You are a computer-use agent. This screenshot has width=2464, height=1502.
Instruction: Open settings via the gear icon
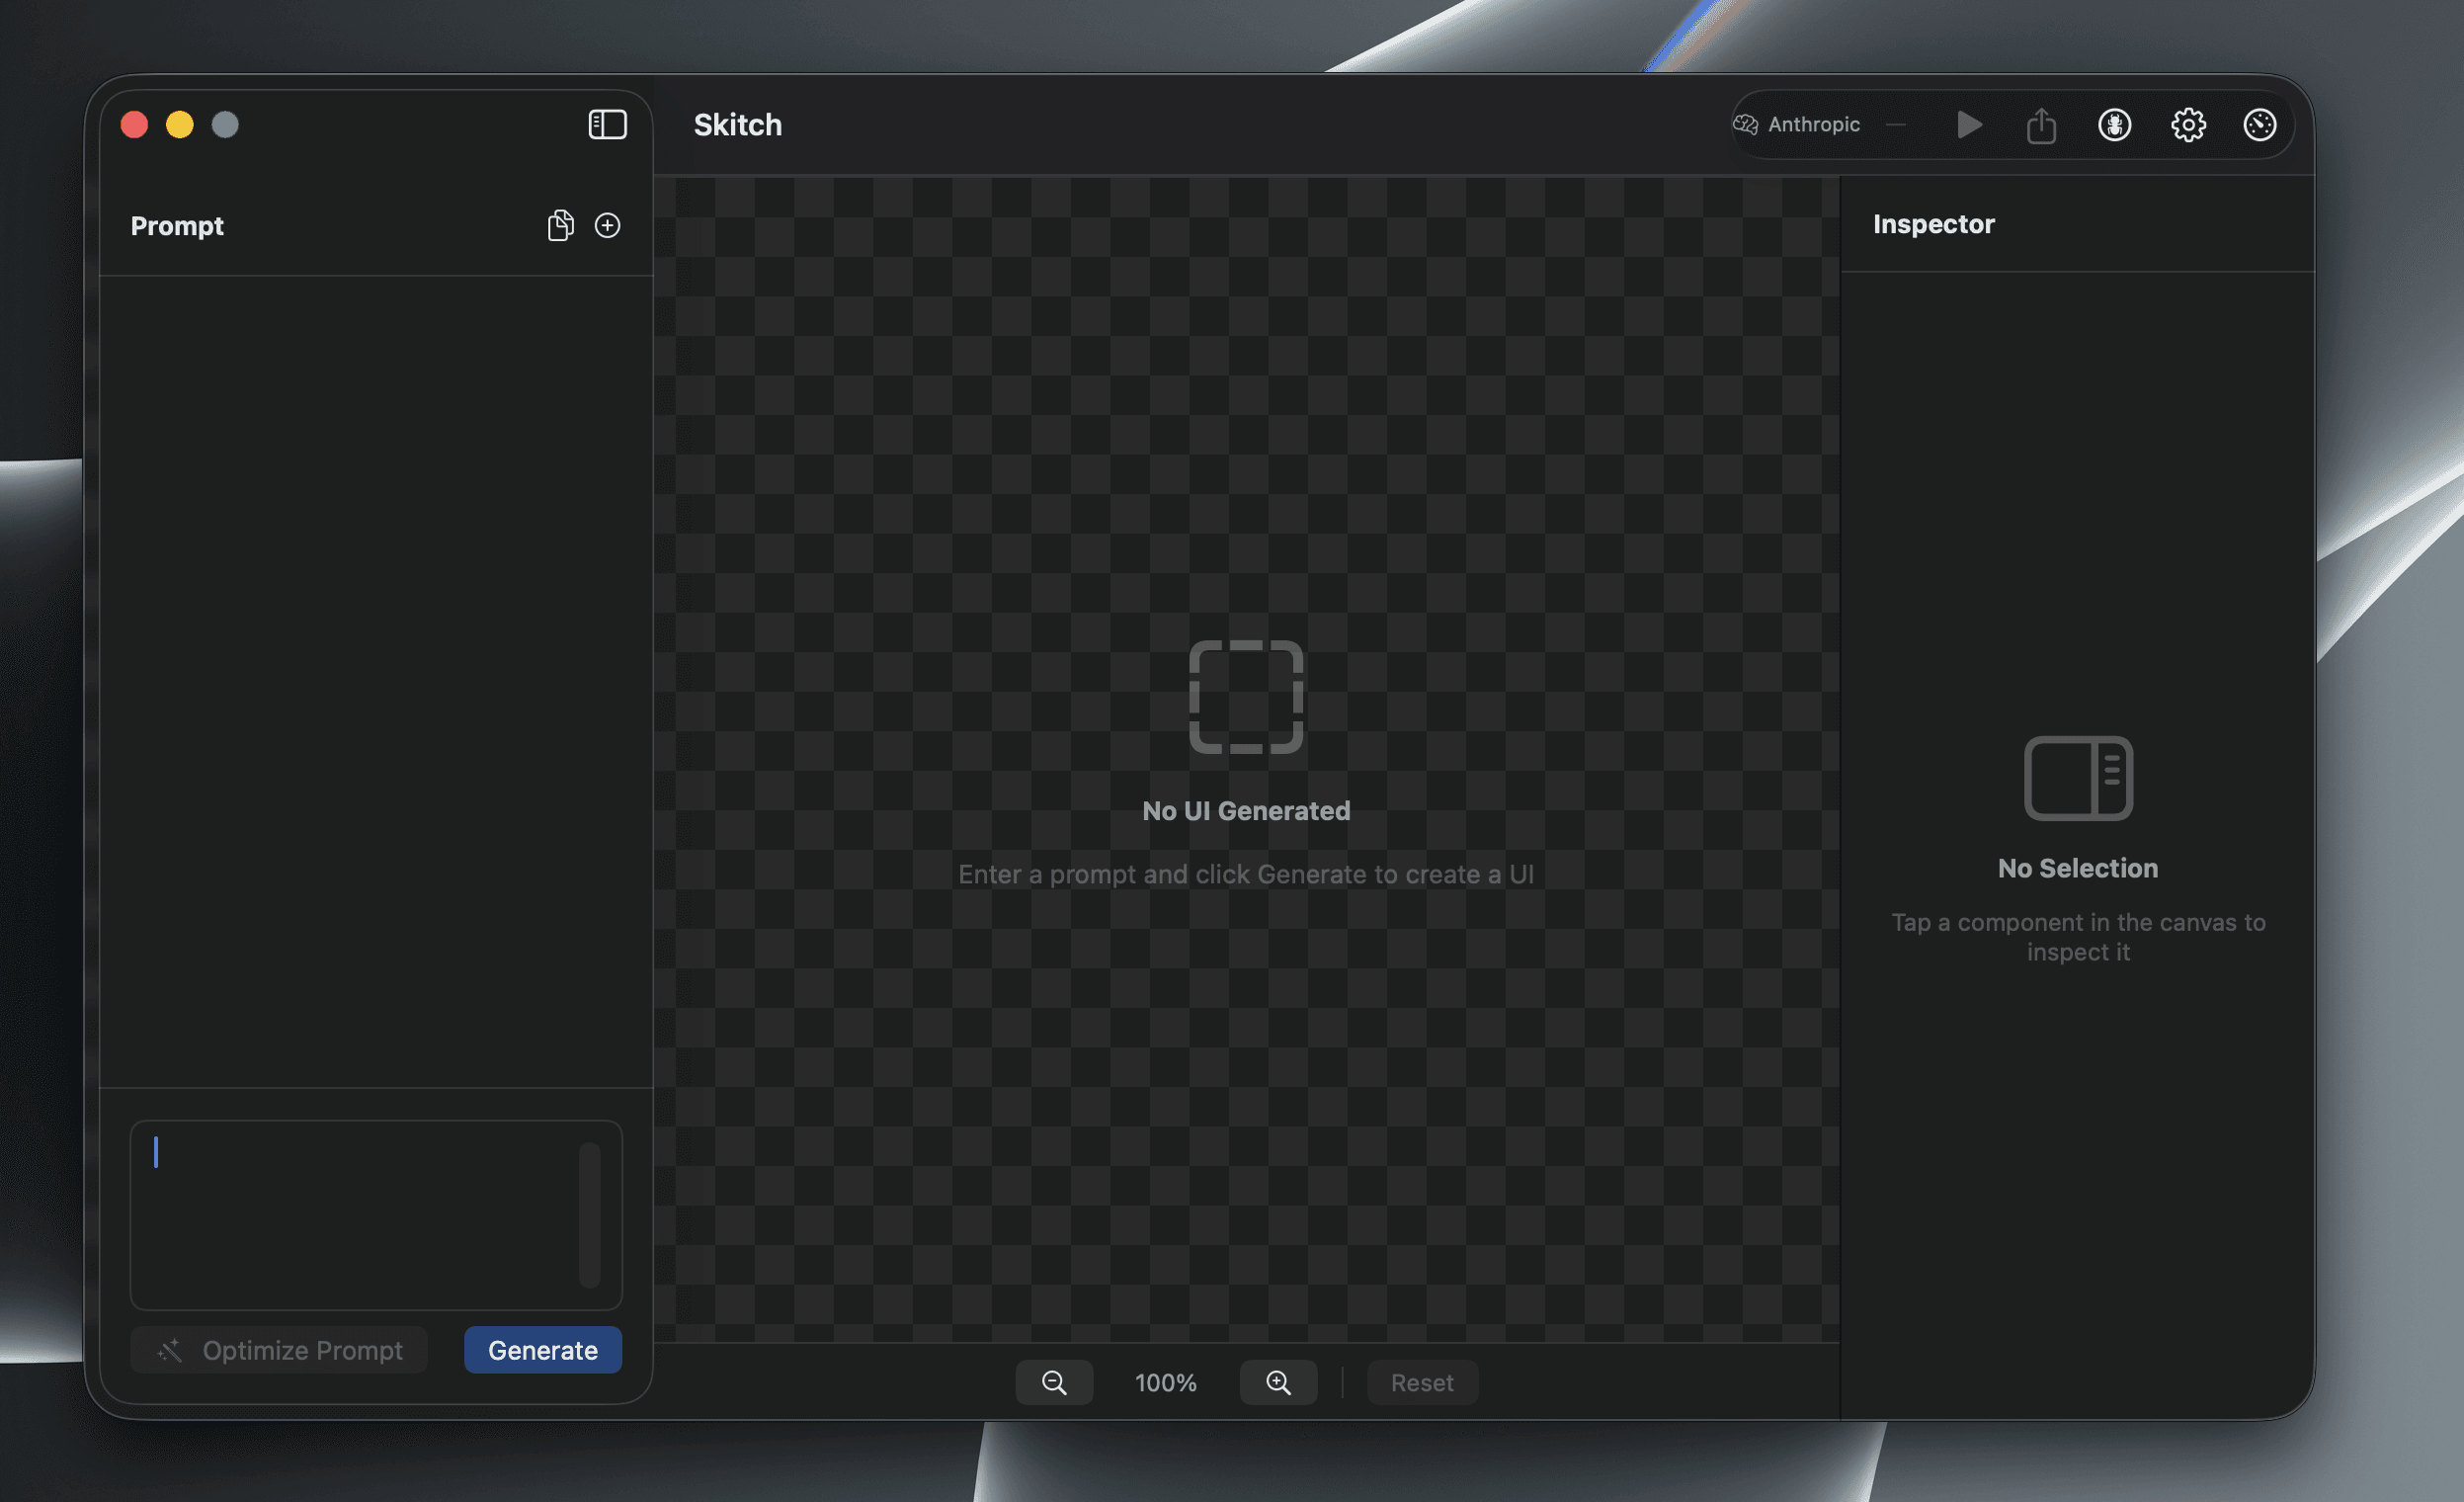click(2188, 125)
